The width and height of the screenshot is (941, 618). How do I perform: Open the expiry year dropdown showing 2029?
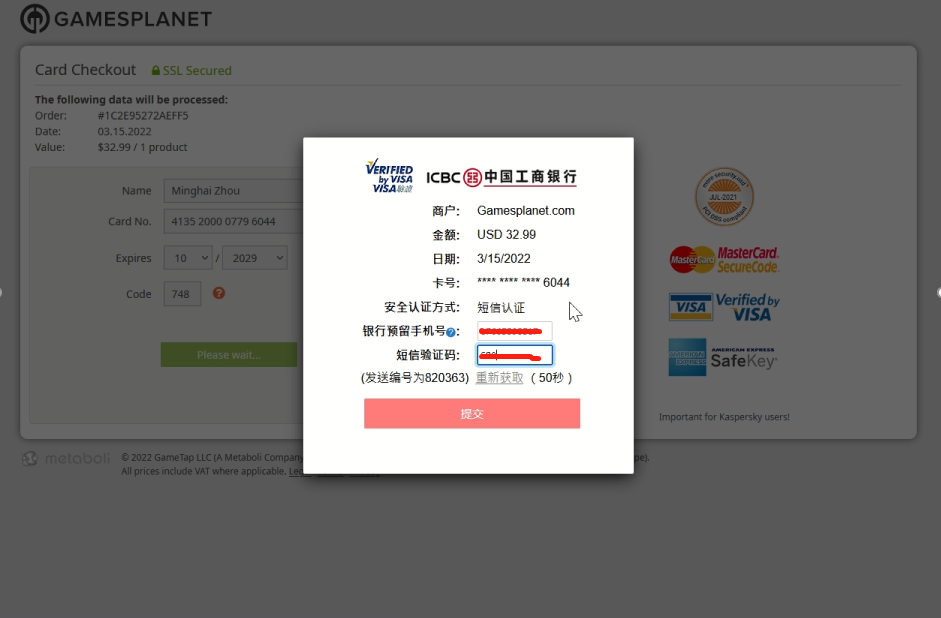pyautogui.click(x=255, y=258)
